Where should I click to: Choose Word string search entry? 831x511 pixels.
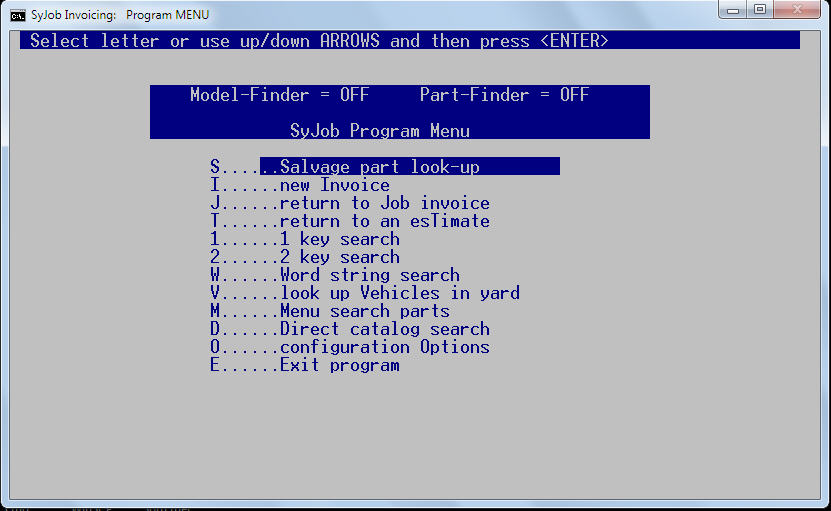tap(334, 275)
